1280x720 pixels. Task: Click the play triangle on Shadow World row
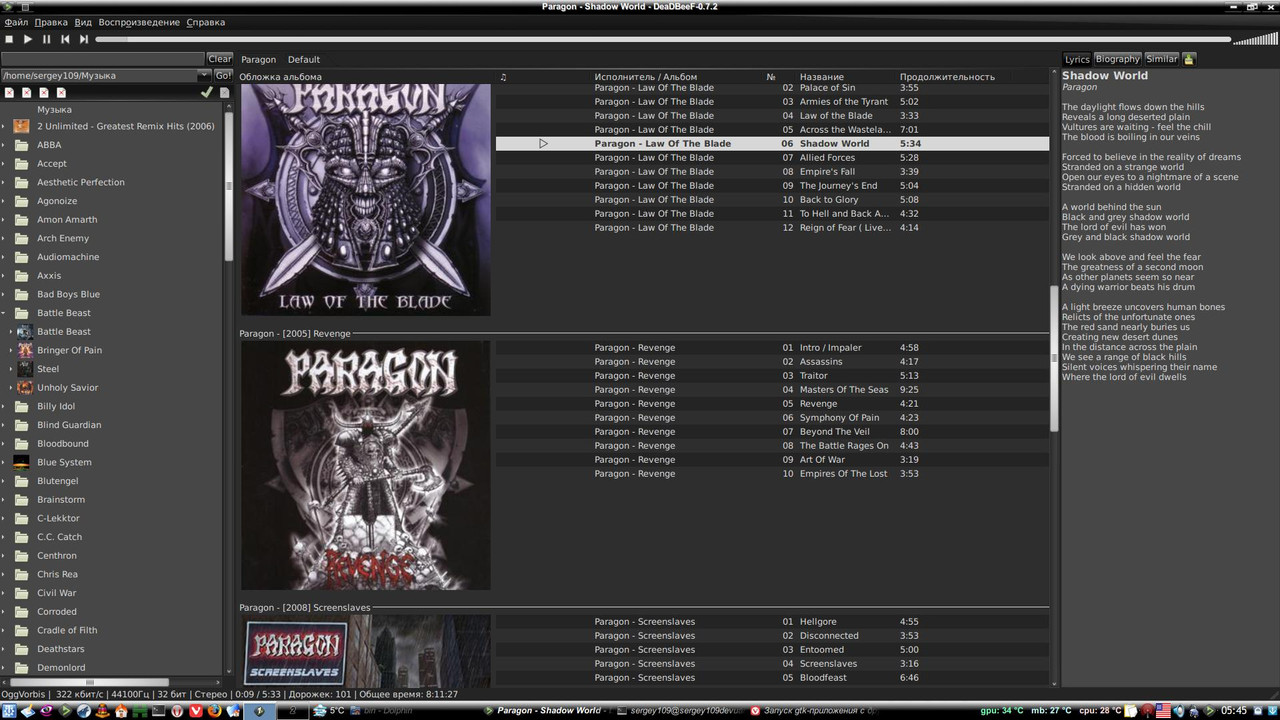tap(543, 144)
